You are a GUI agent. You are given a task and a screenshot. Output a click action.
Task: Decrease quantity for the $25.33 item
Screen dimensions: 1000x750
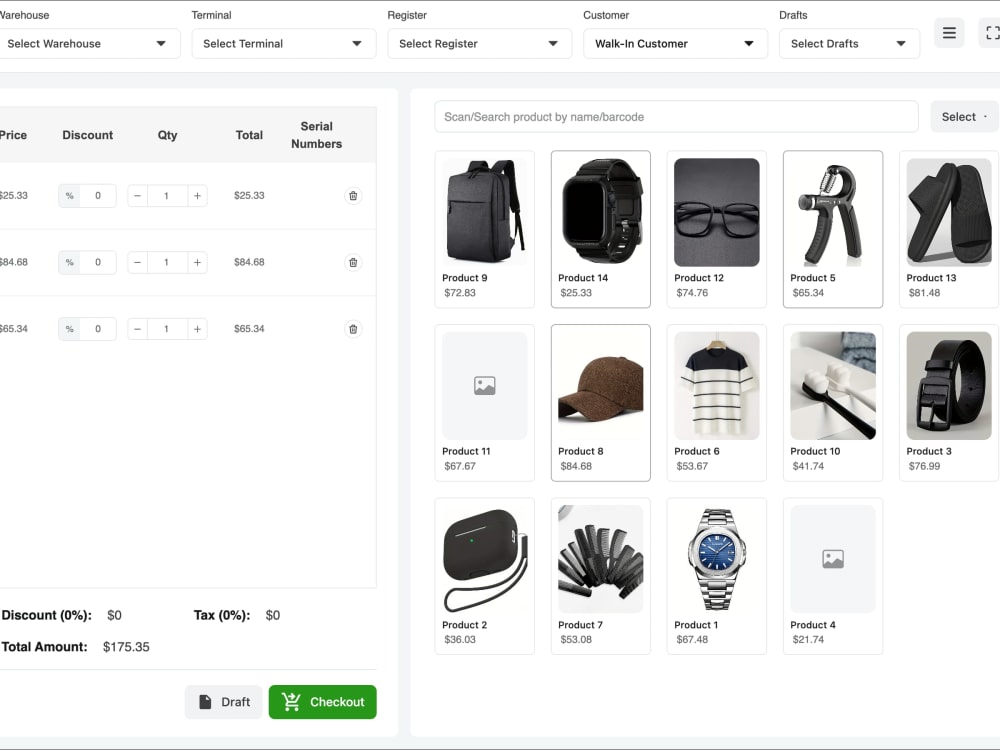[x=137, y=196]
